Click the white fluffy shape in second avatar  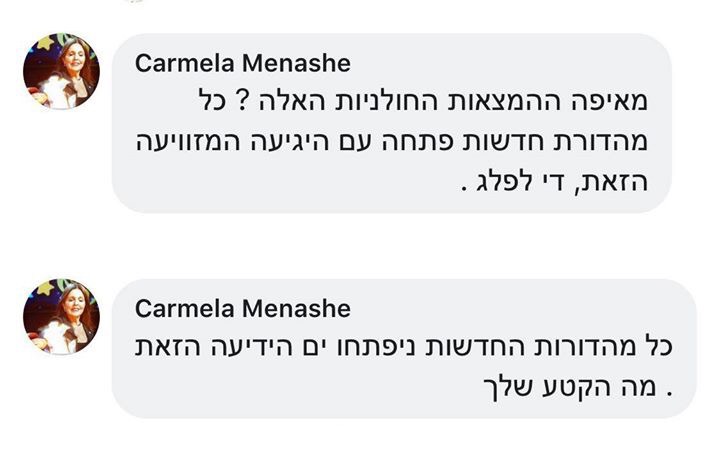53,338
